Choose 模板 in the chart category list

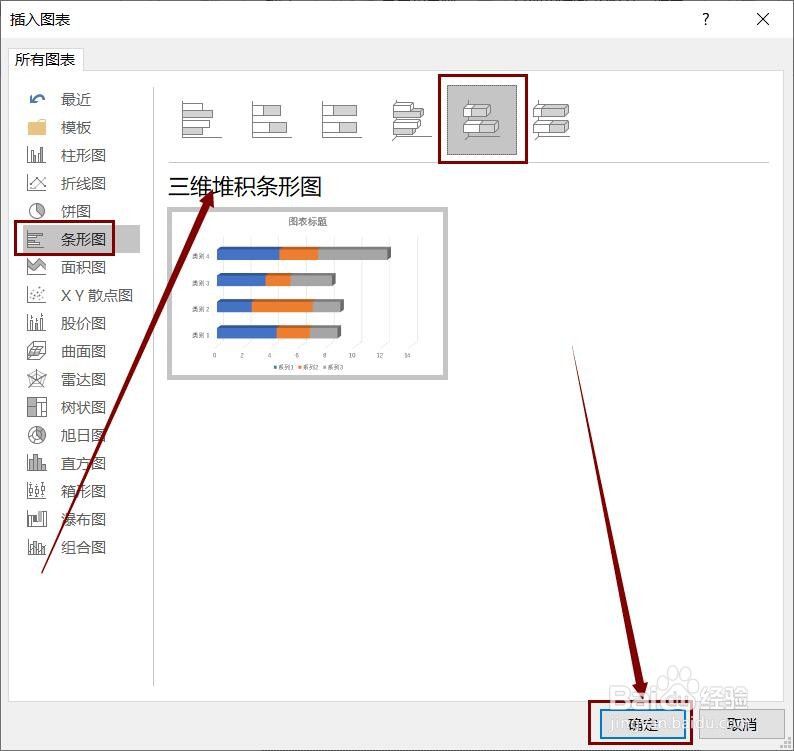pyautogui.click(x=76, y=127)
